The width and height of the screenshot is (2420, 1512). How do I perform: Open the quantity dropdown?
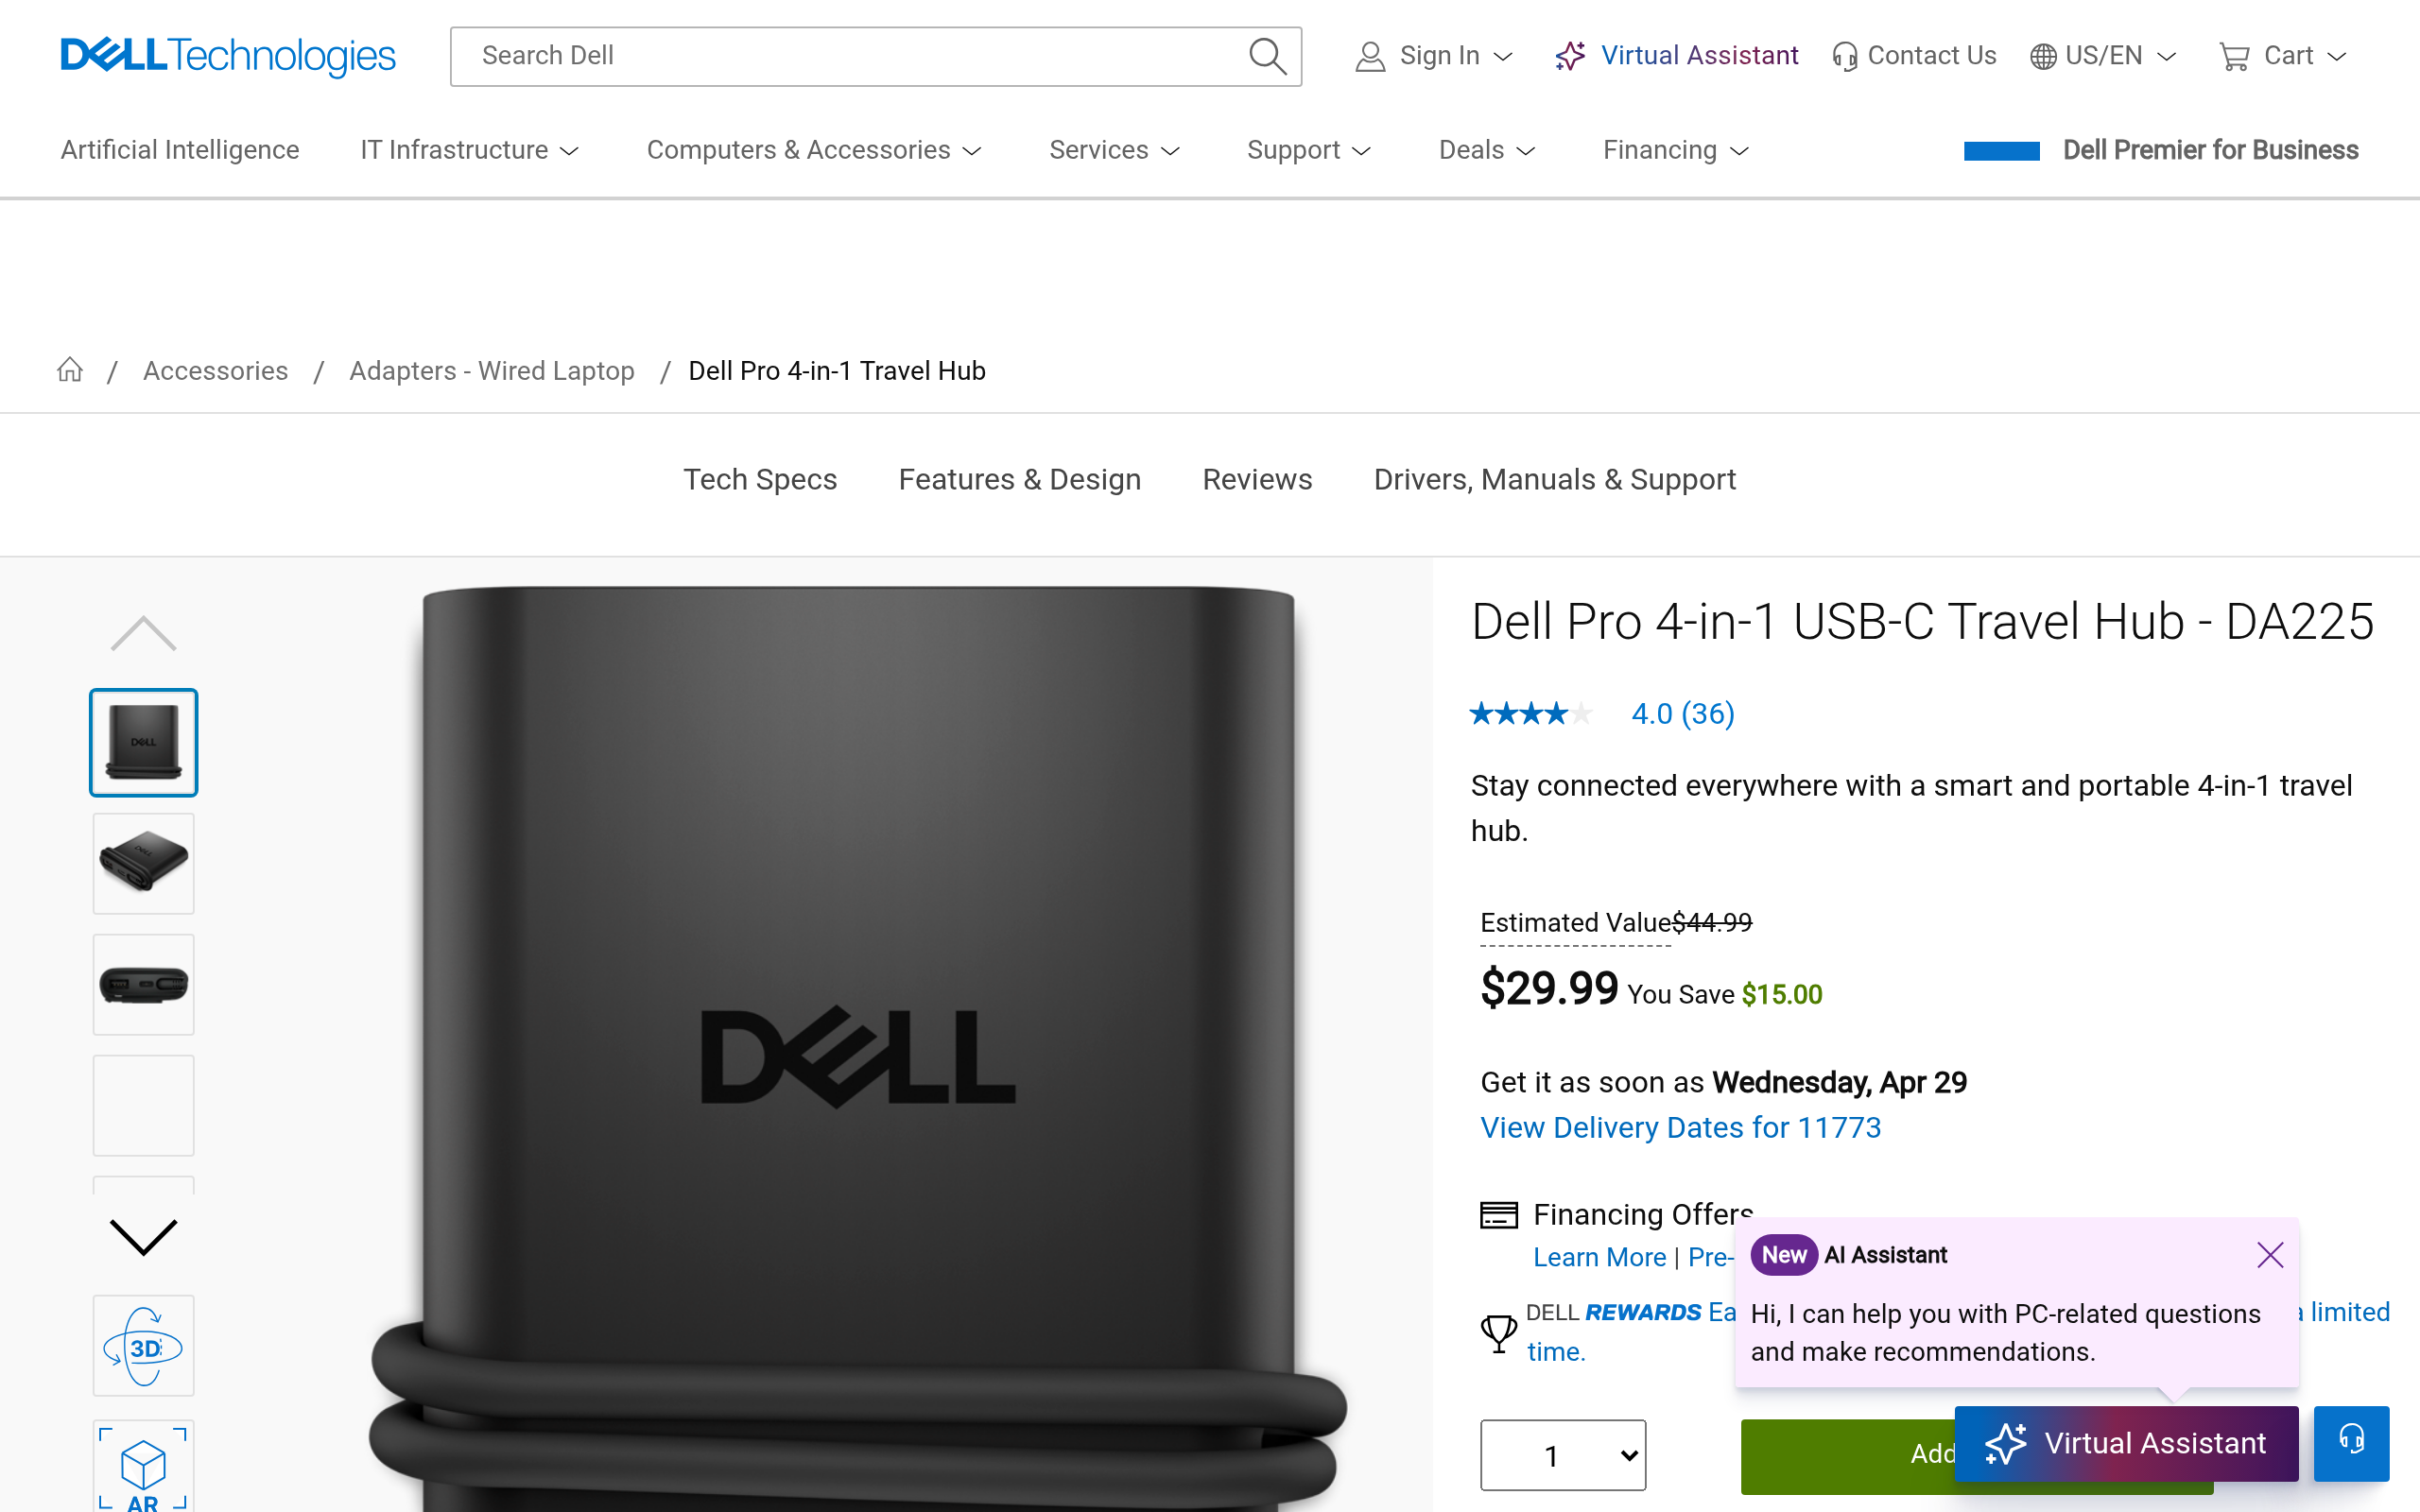tap(1562, 1455)
